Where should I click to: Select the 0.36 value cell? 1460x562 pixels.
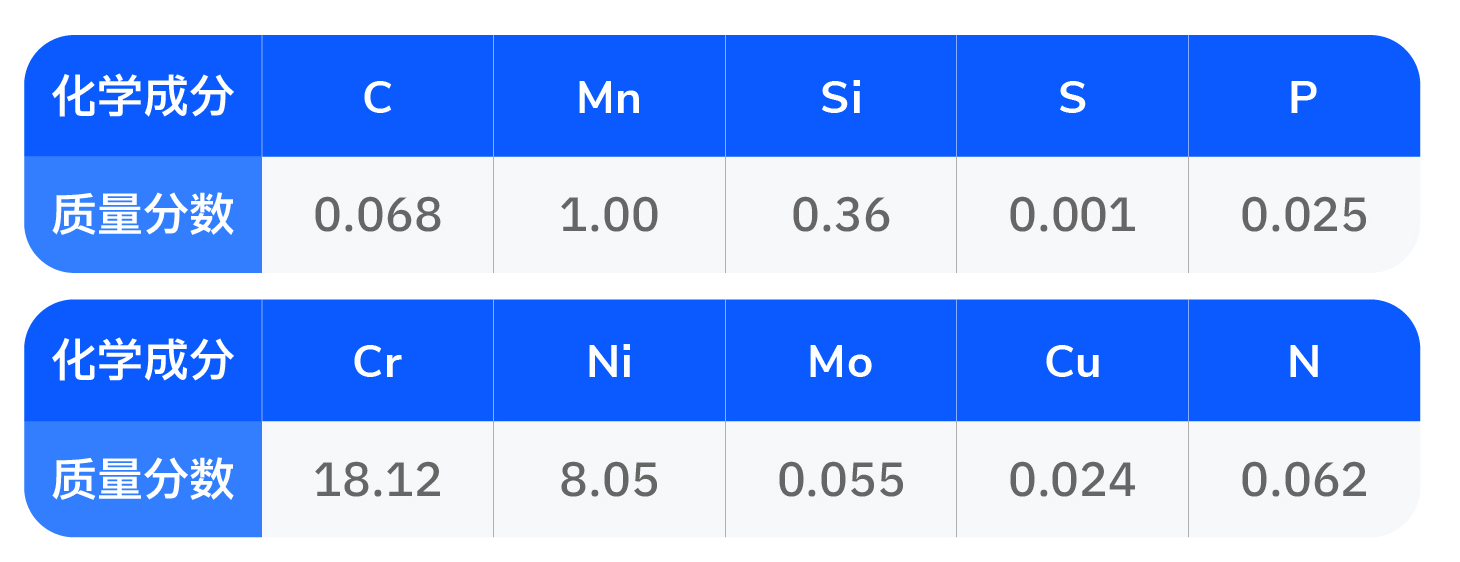[841, 215]
